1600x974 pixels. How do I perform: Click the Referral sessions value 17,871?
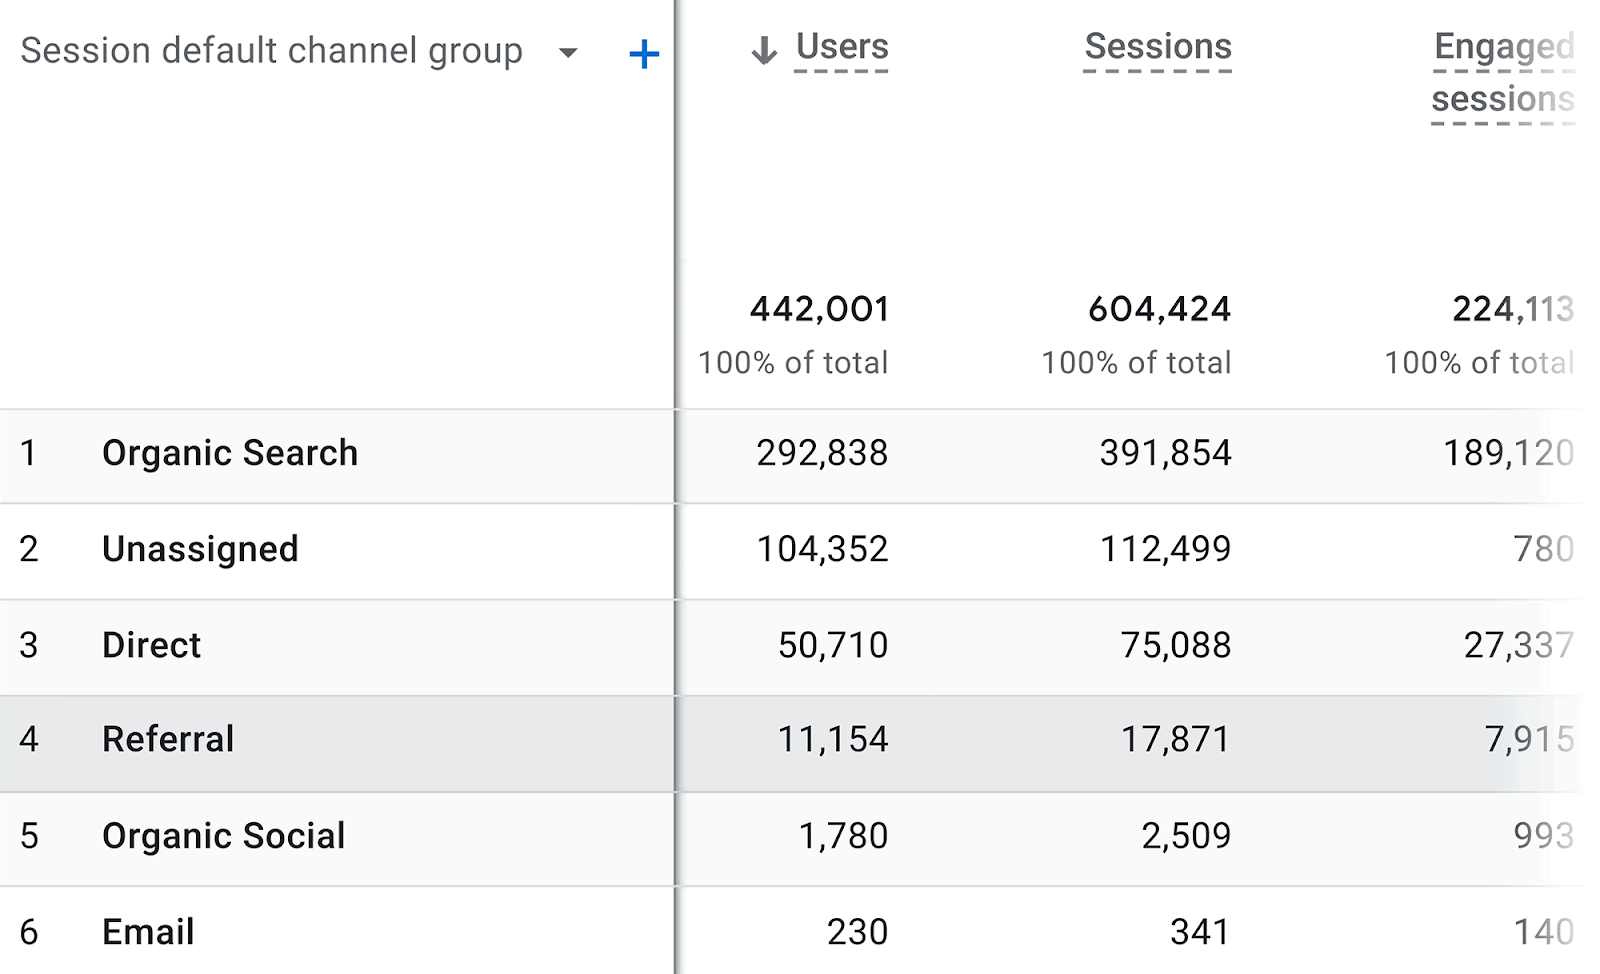pos(1175,740)
